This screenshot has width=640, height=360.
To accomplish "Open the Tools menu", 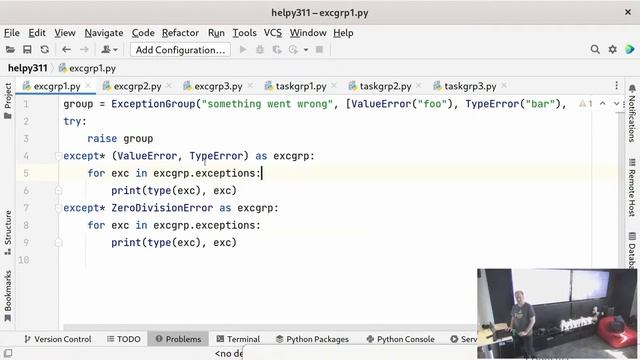I will pos(244,33).
